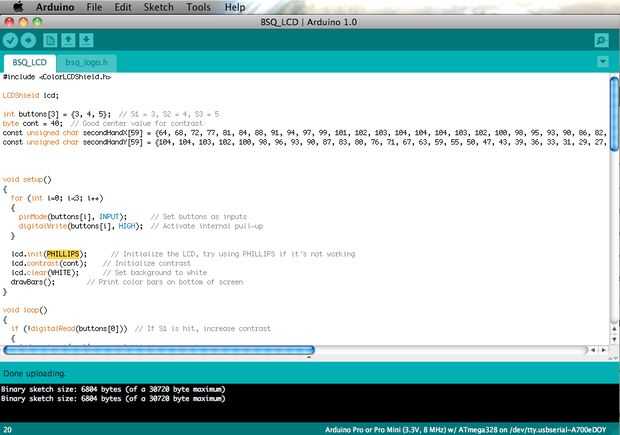Open the Serial Monitor magnifier icon

pos(601,40)
